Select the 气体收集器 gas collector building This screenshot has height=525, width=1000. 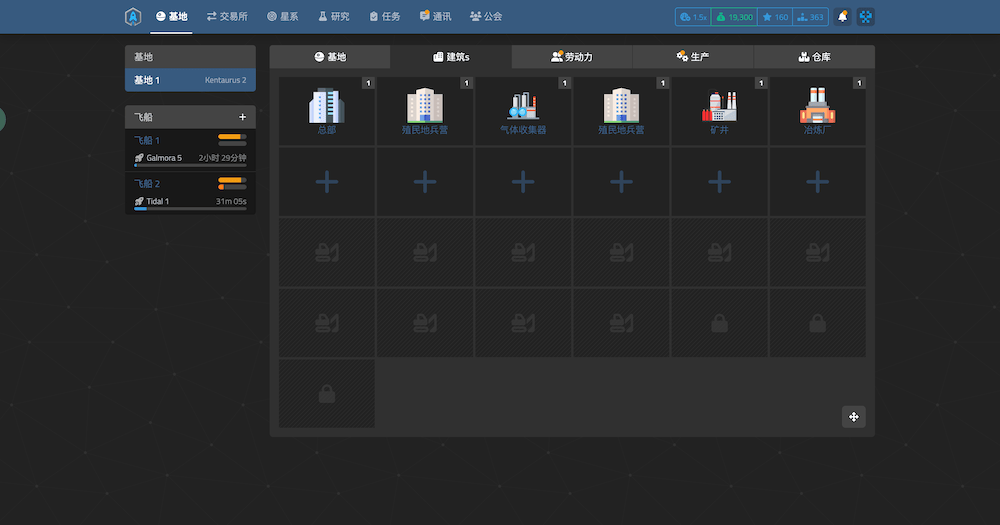(x=523, y=111)
